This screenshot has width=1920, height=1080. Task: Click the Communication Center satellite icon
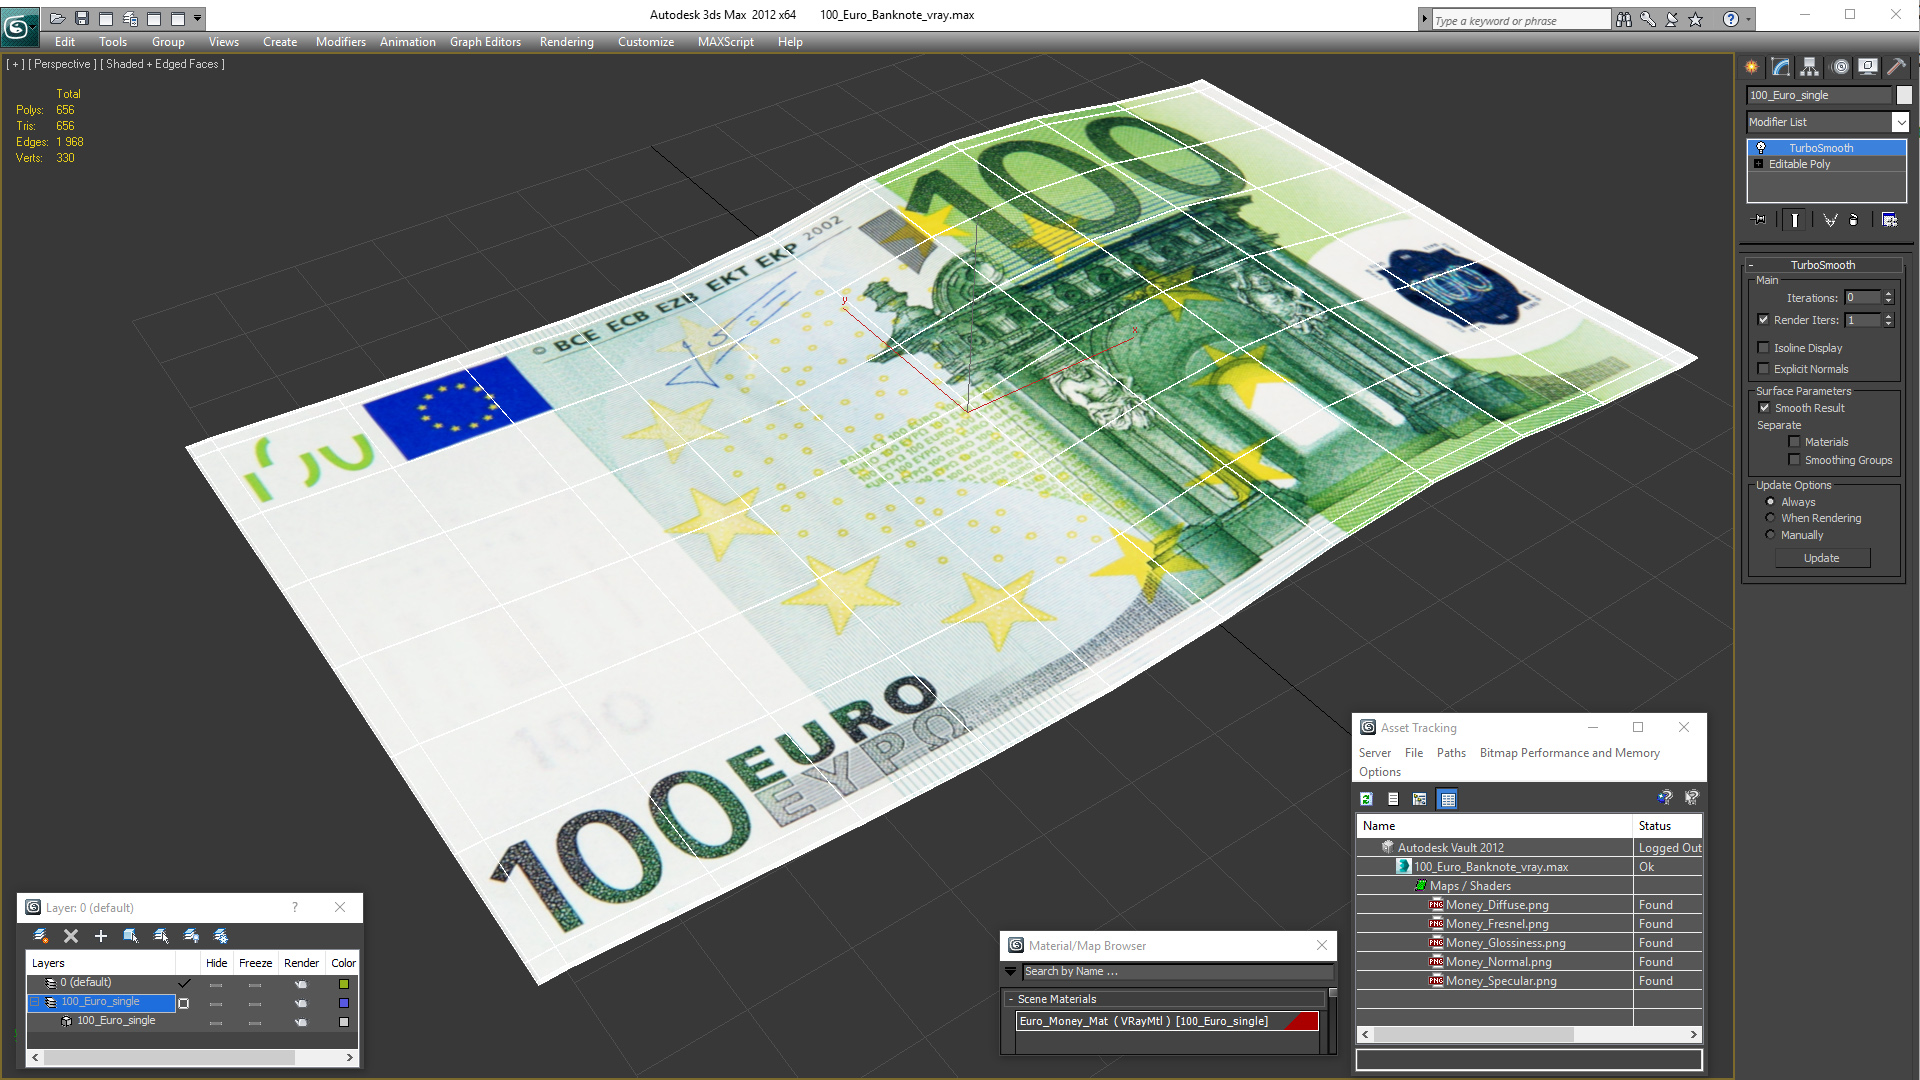[1672, 19]
